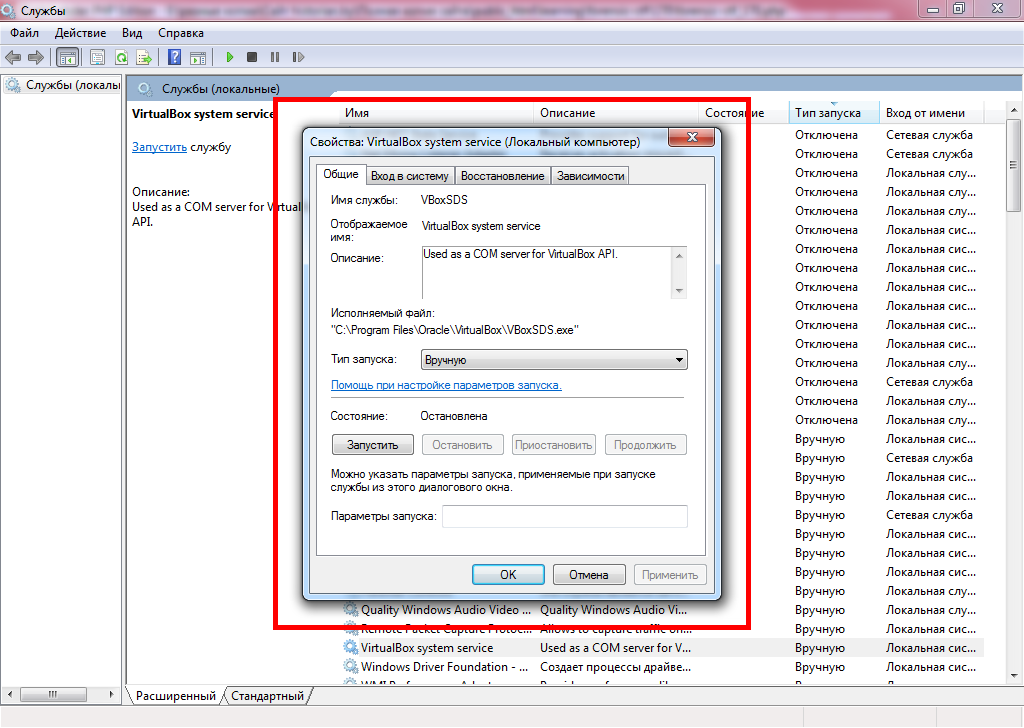Viewport: 1024px width, 728px height.
Task: Open service properties via toolbar icon
Action: tap(98, 58)
